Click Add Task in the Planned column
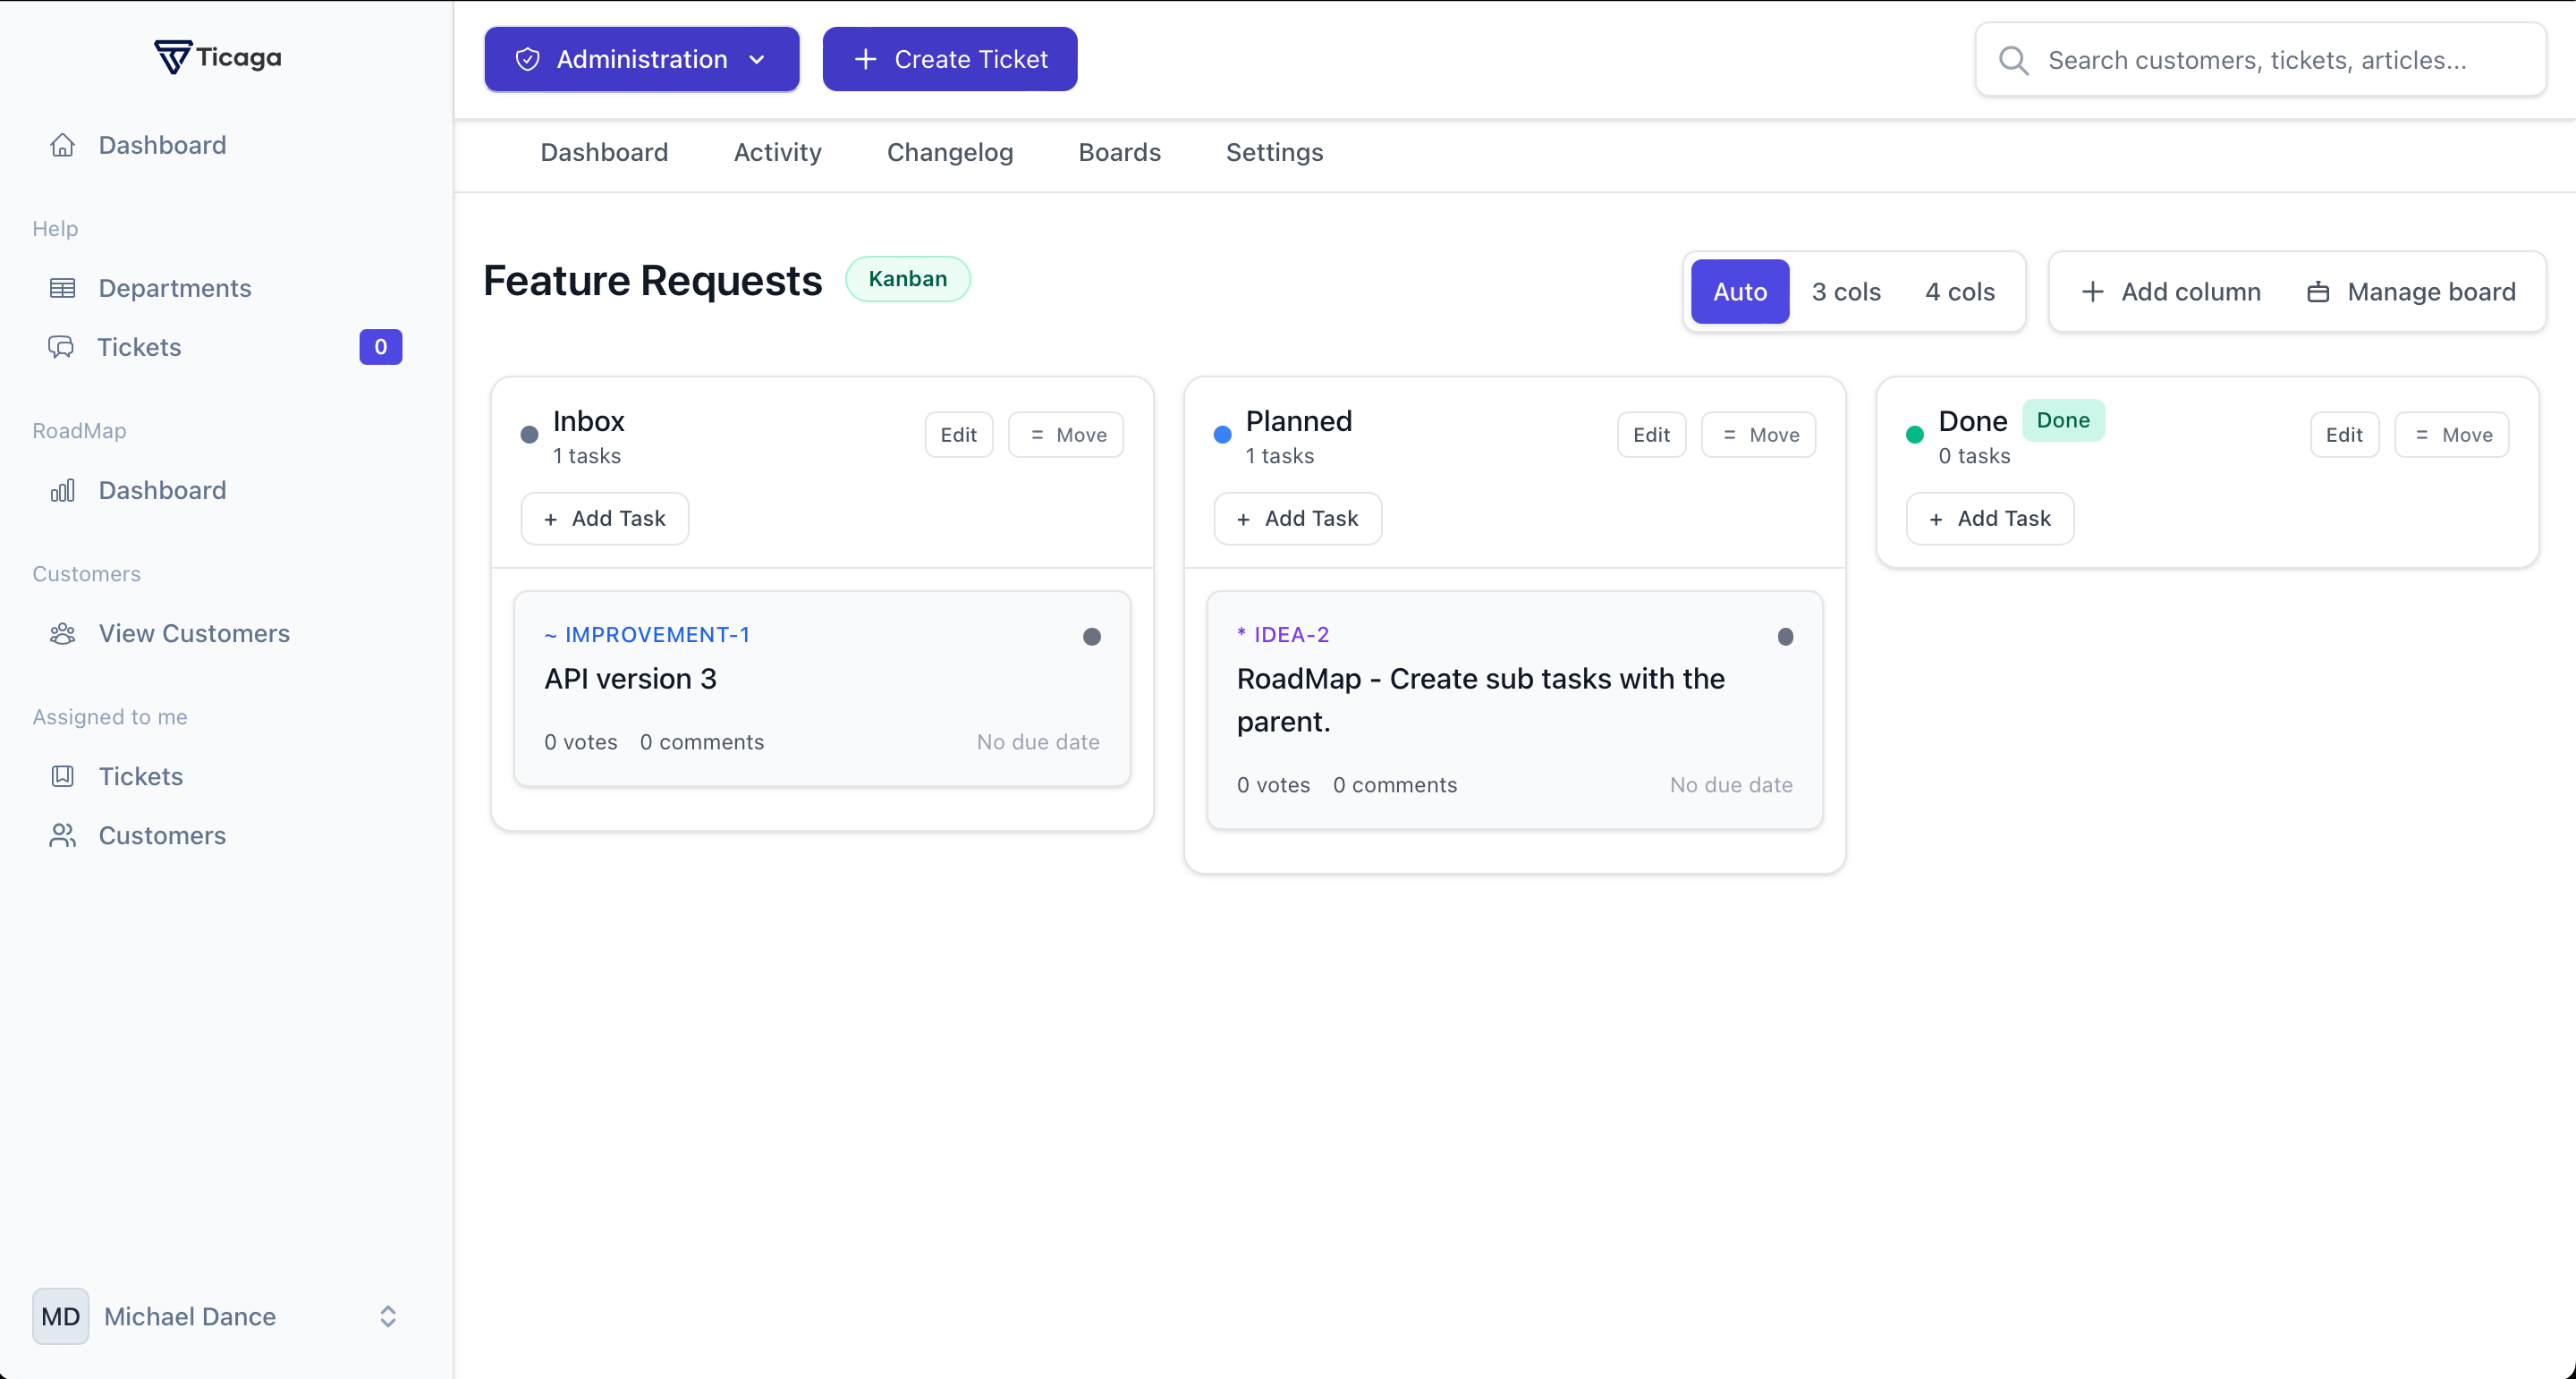This screenshot has width=2576, height=1379. click(1297, 518)
